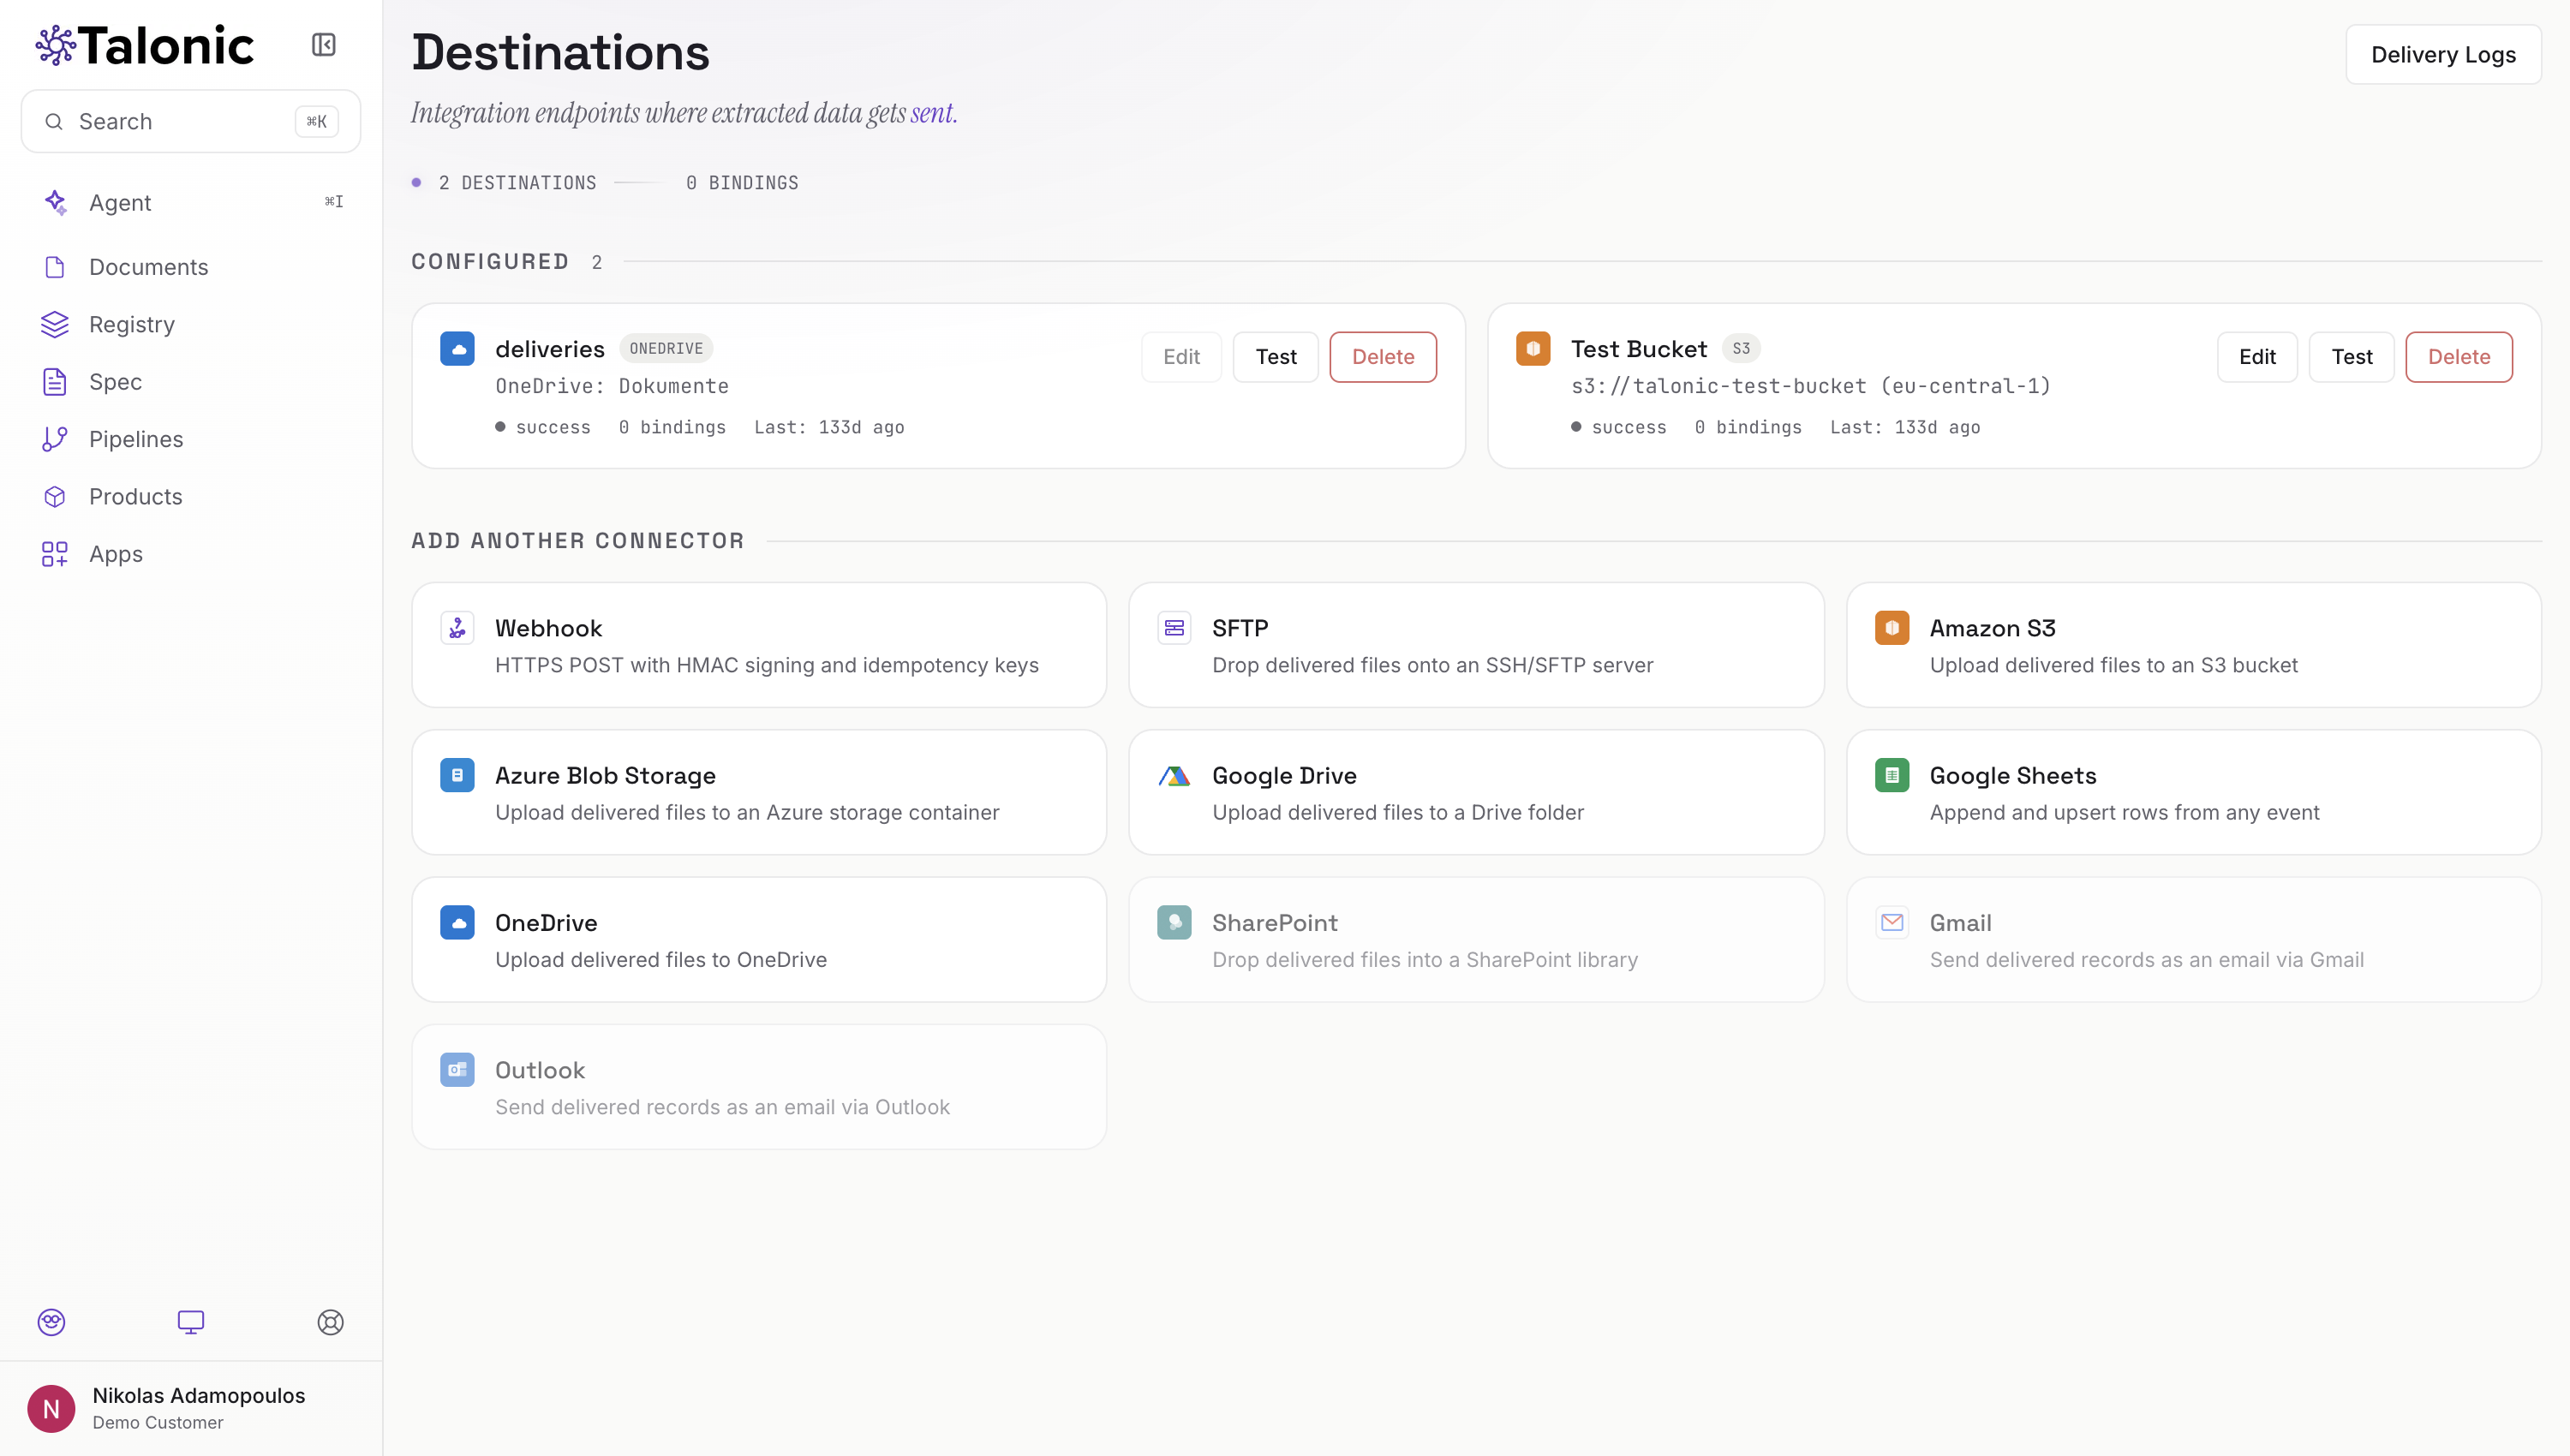This screenshot has height=1456, width=2570.
Task: Click the Pipelines branch icon
Action: tap(55, 439)
